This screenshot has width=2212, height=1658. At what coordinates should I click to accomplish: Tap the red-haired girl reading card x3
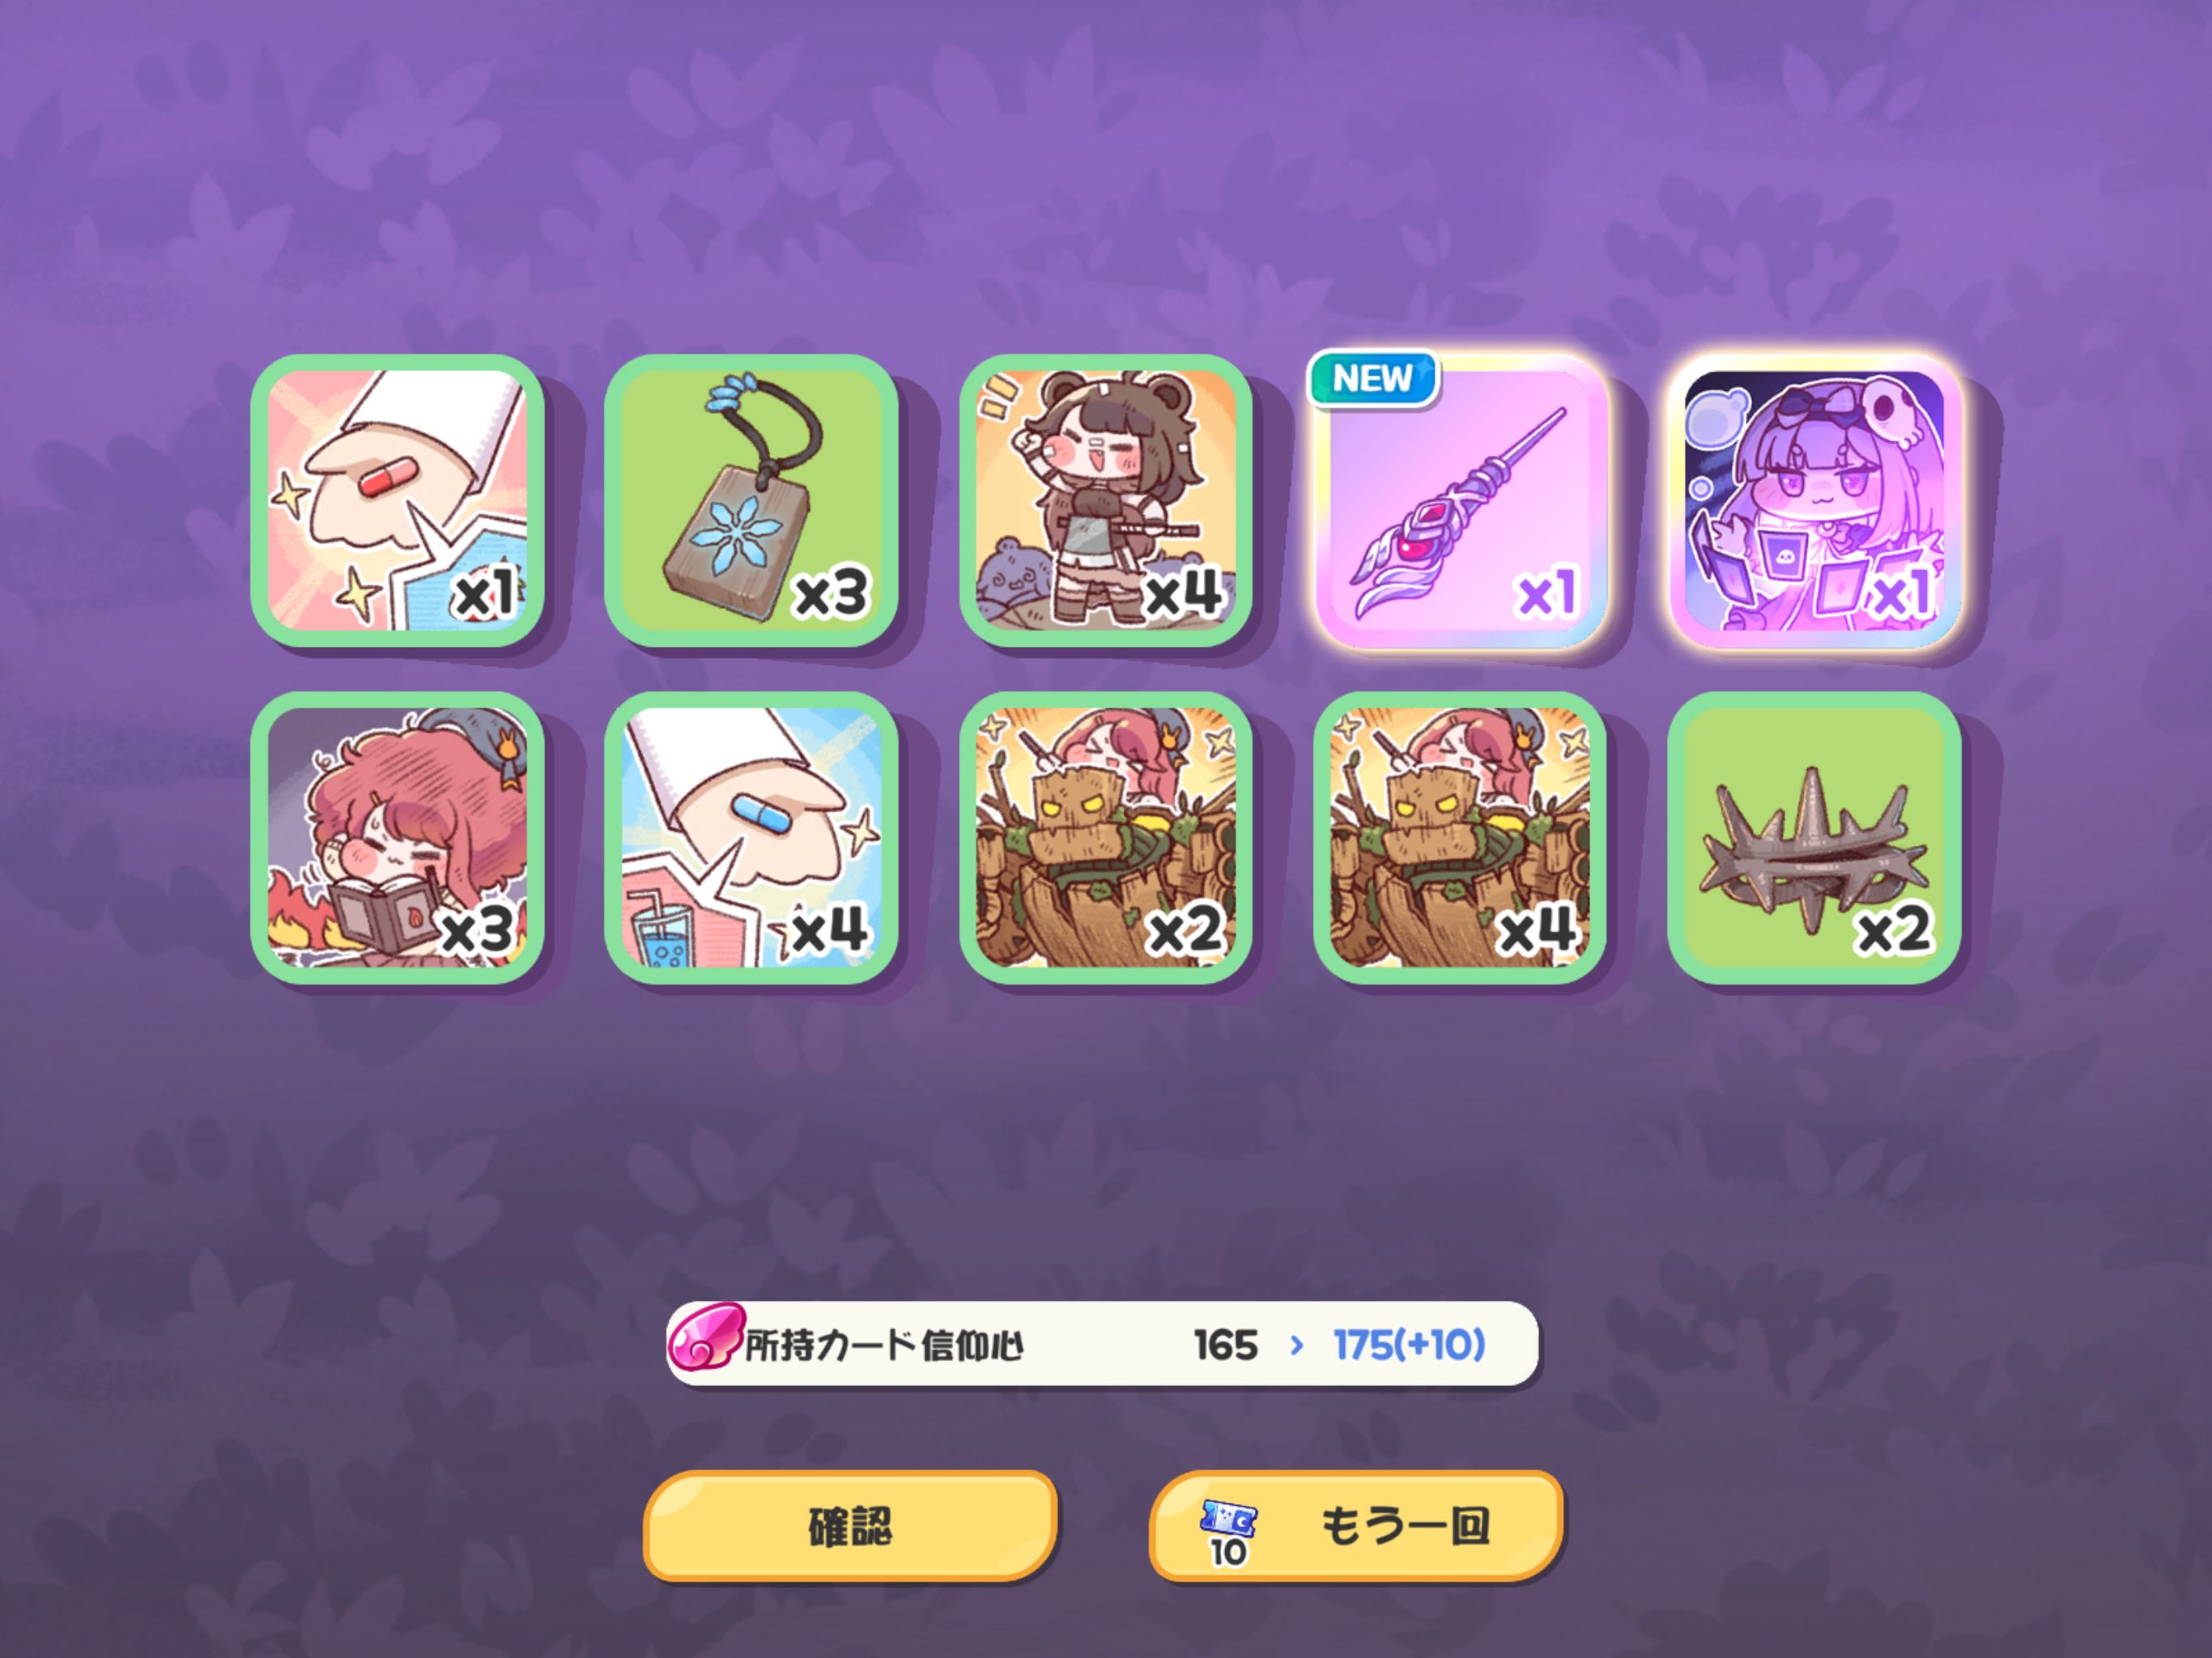click(397, 838)
